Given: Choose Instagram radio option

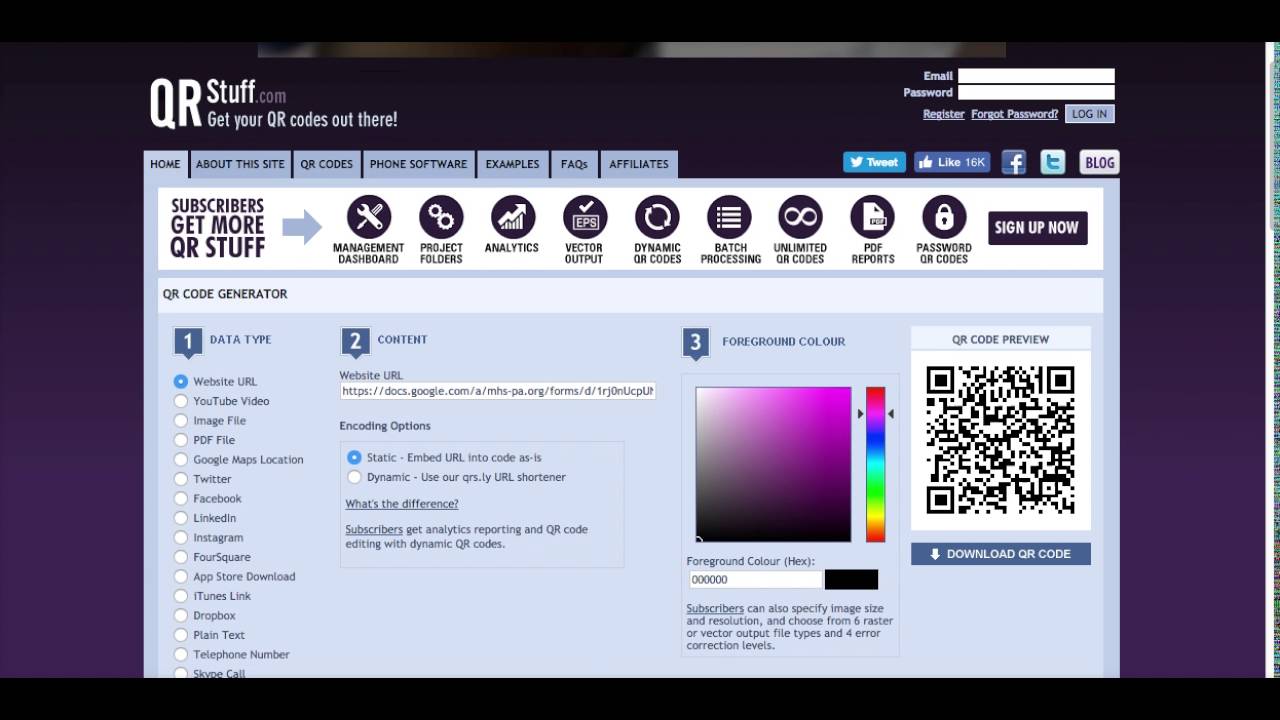Looking at the screenshot, I should point(181,537).
